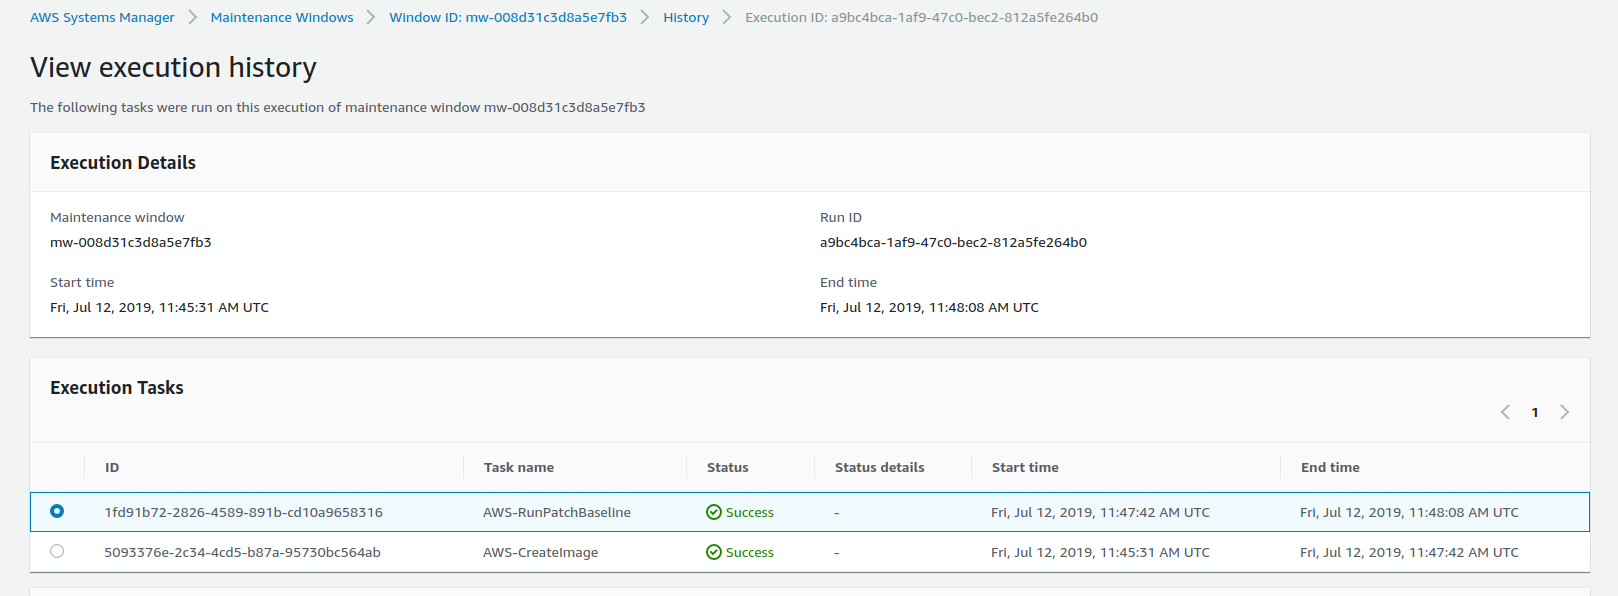The width and height of the screenshot is (1618, 596).
Task: Click task ID 5093376e-2c34-4cd5-b87a-95730bc564ab
Action: click(243, 552)
